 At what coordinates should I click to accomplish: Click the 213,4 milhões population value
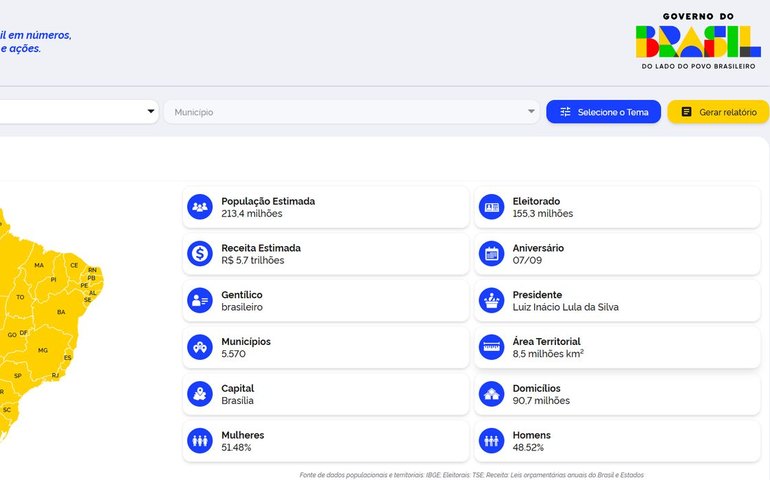coord(251,214)
